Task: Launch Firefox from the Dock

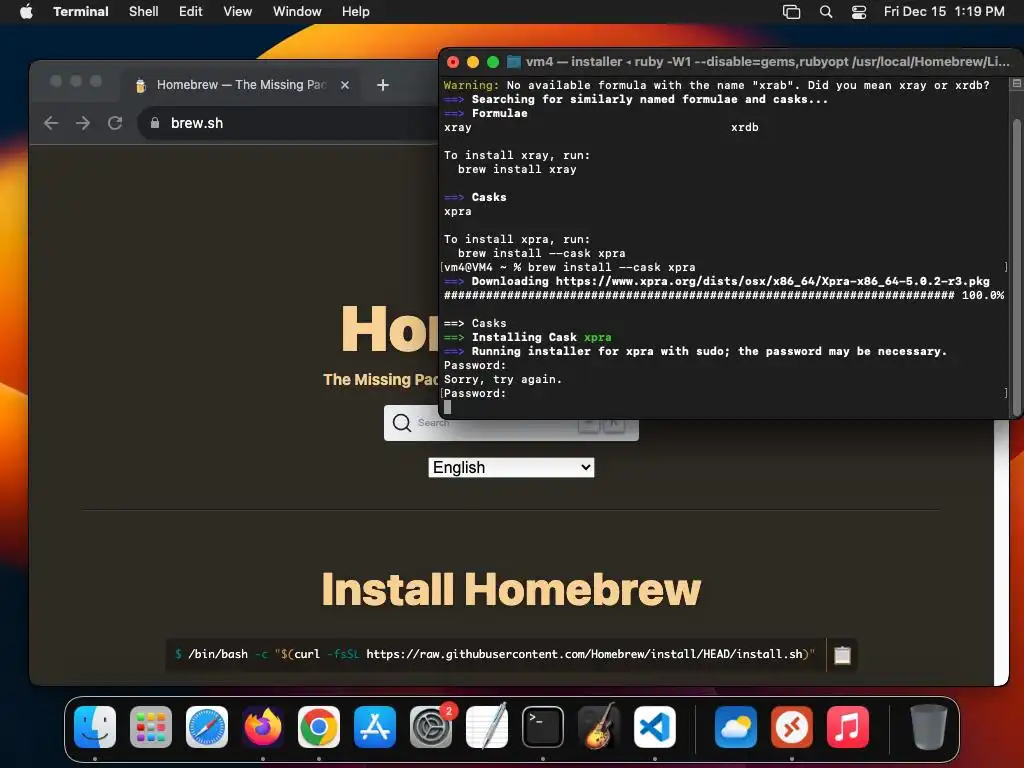Action: click(263, 727)
